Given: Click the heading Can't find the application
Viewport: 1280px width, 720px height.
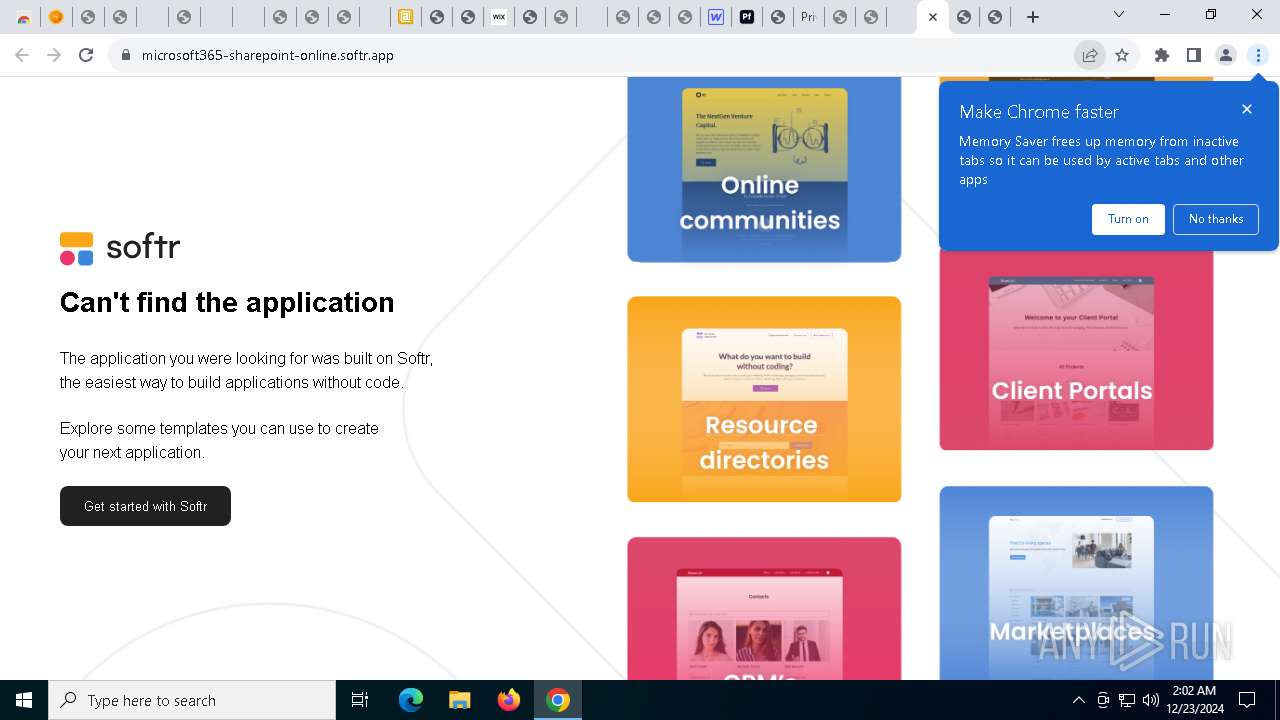Looking at the screenshot, I should pos(227,302).
